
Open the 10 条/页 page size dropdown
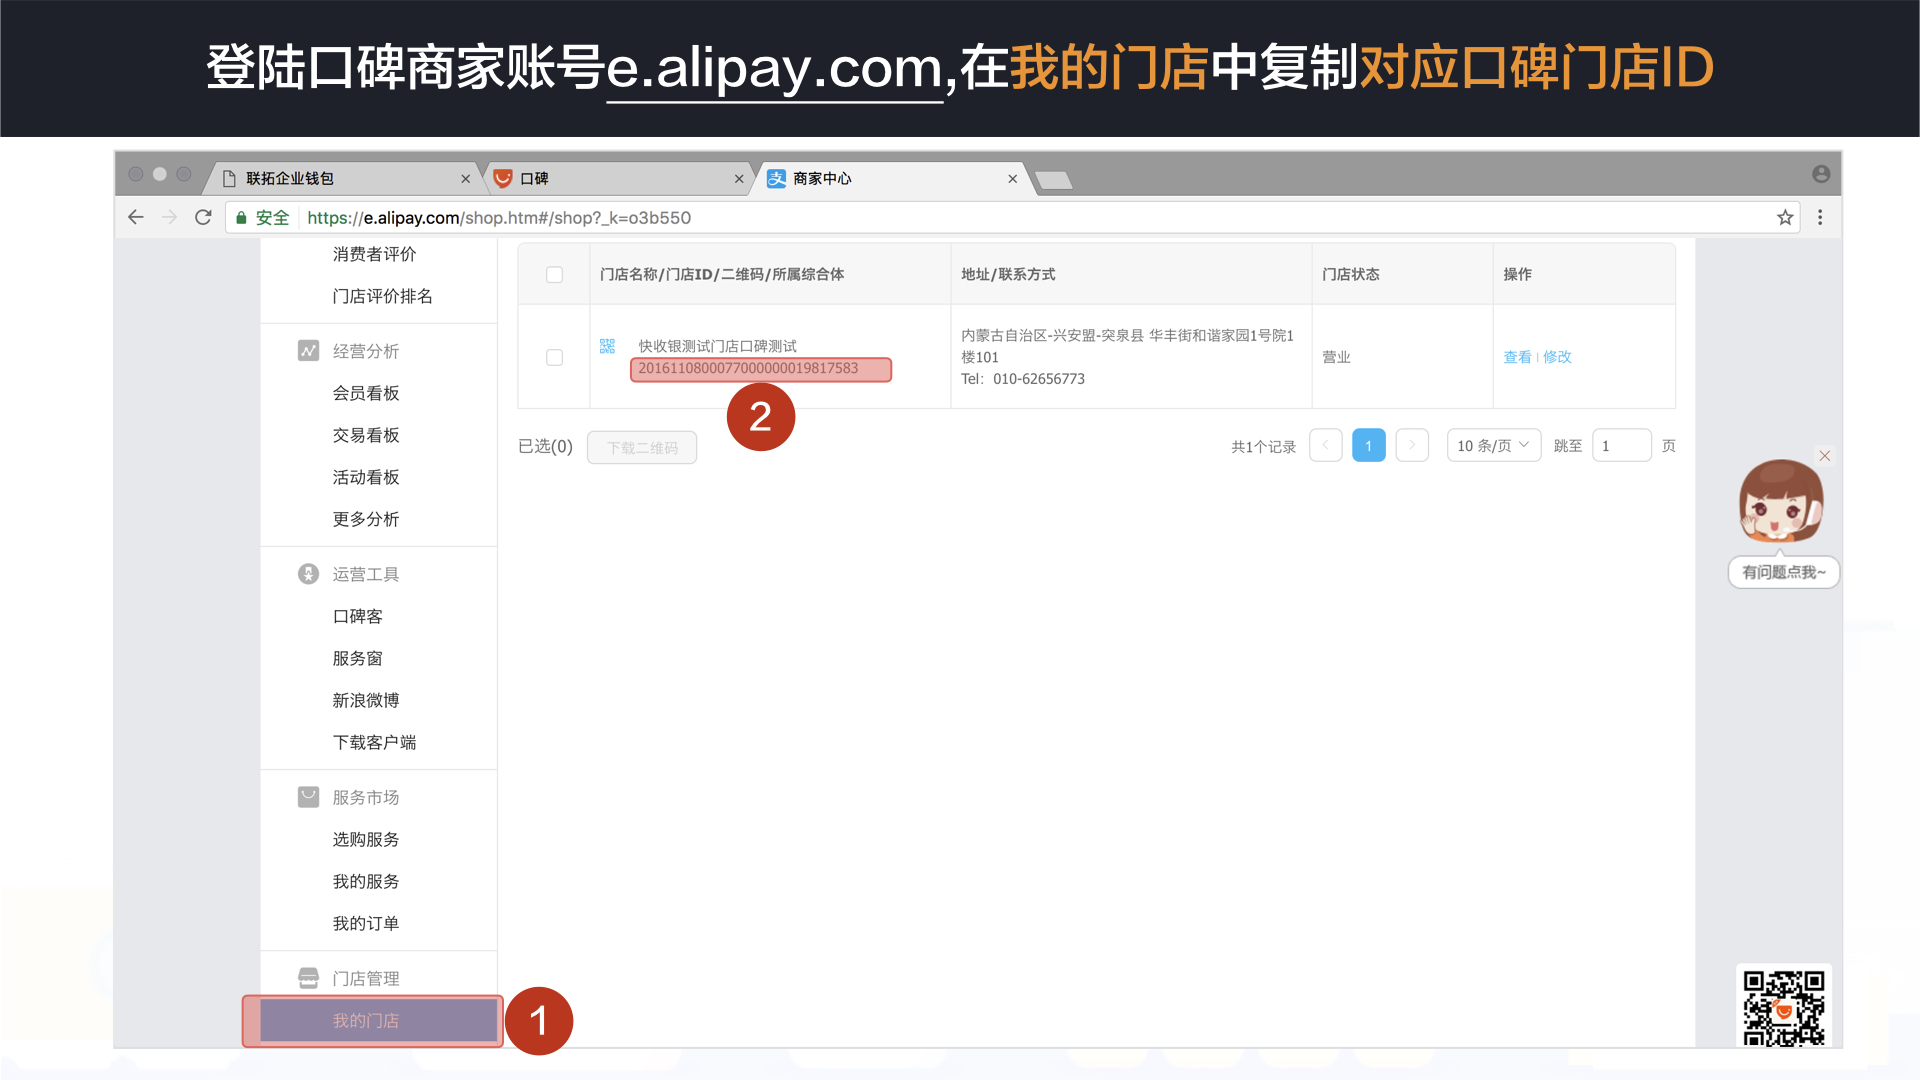[x=1494, y=445]
